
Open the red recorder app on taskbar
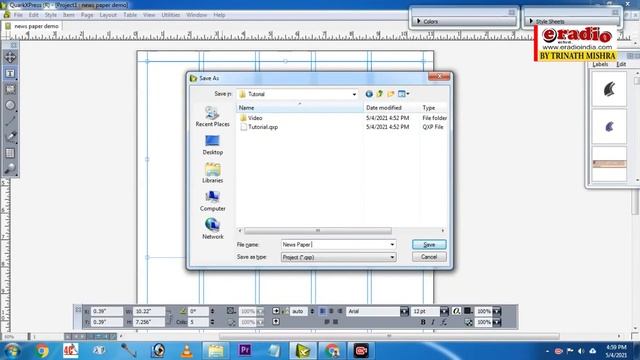(361, 351)
